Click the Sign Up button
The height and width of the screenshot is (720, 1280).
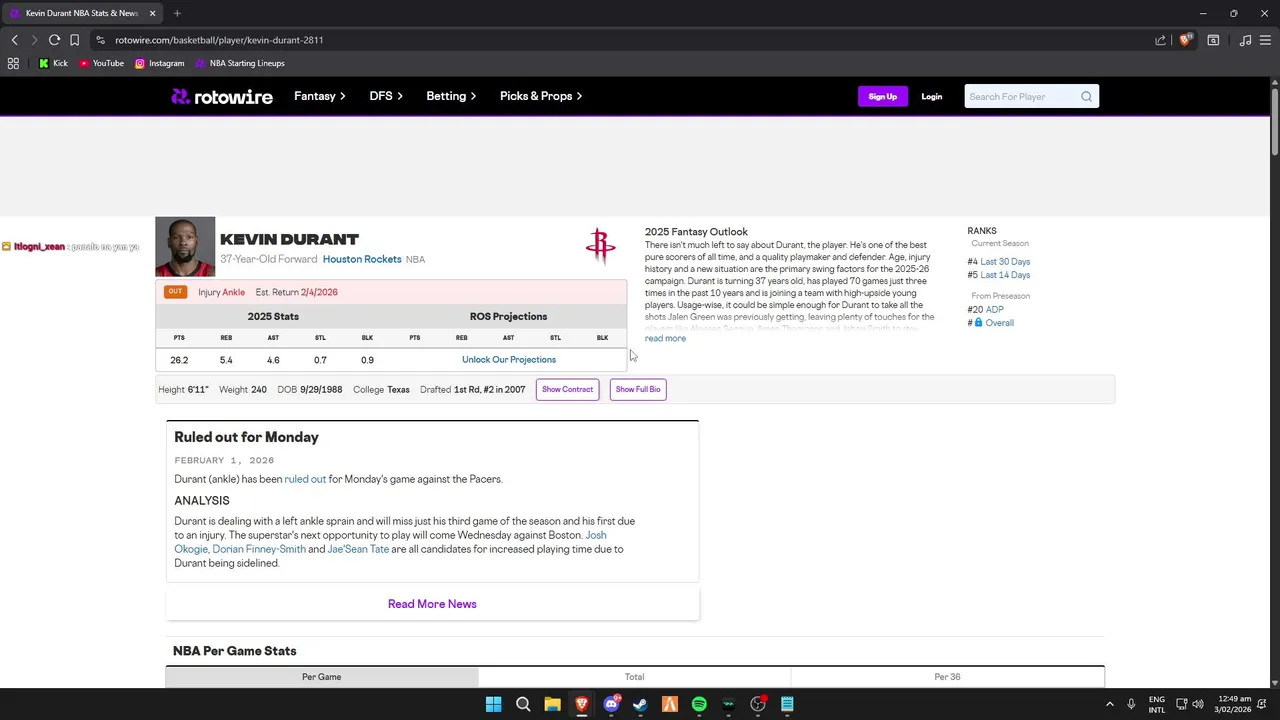(882, 96)
